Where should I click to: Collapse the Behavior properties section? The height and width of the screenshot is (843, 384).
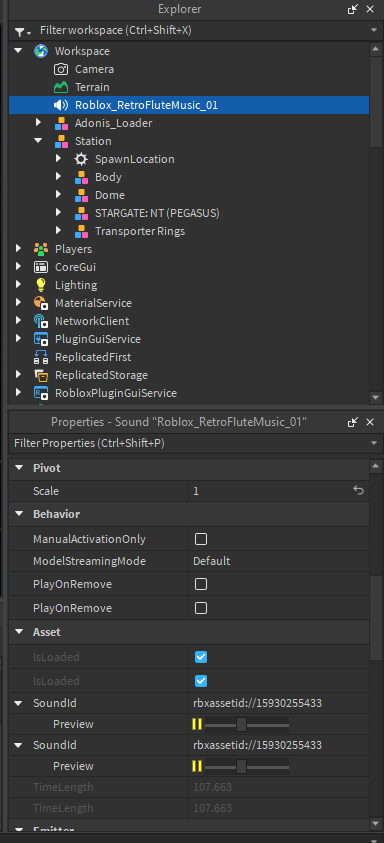(x=19, y=514)
